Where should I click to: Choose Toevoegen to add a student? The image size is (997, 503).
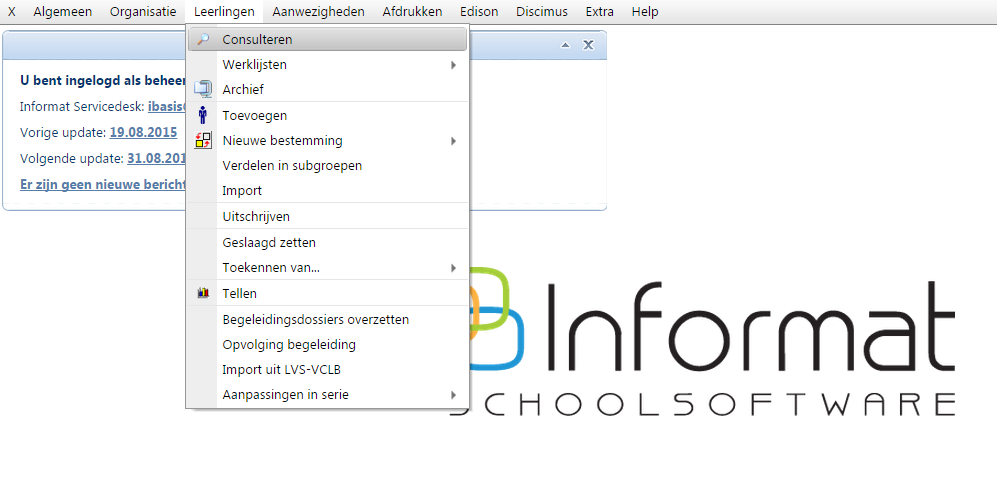point(327,115)
